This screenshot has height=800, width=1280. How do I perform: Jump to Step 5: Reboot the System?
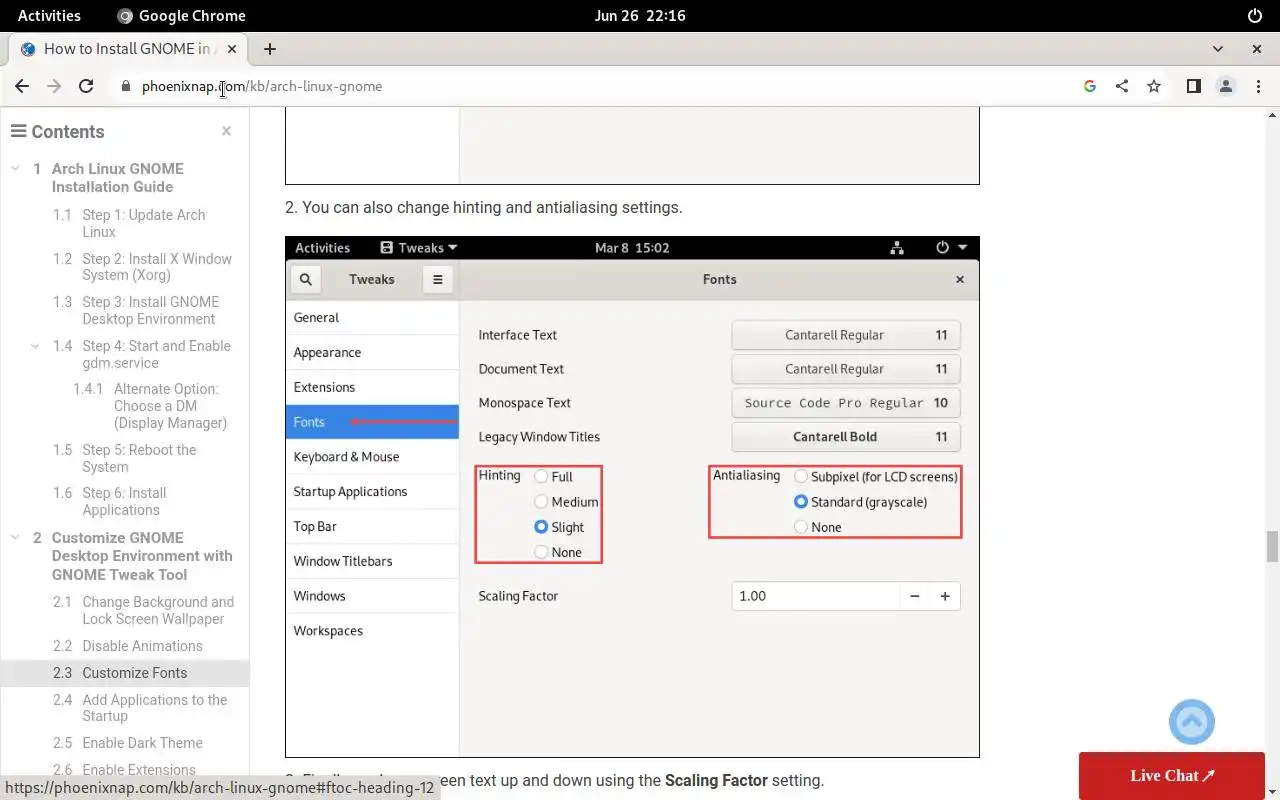(139, 458)
